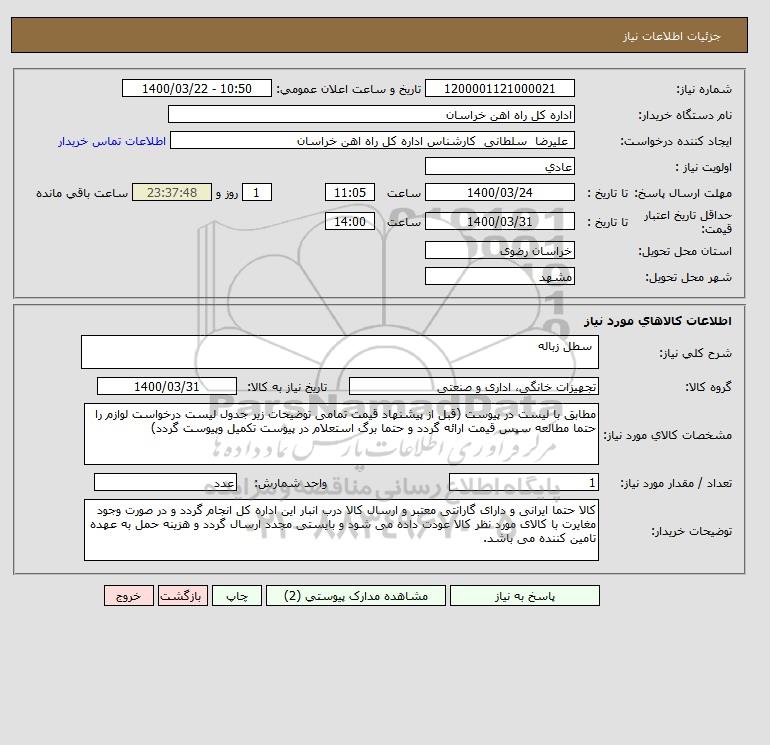This screenshot has height=745, width=770.
Task: Click goods group field تجهیزات خانگی، اداری و صنعتی
Action: click(x=474, y=386)
